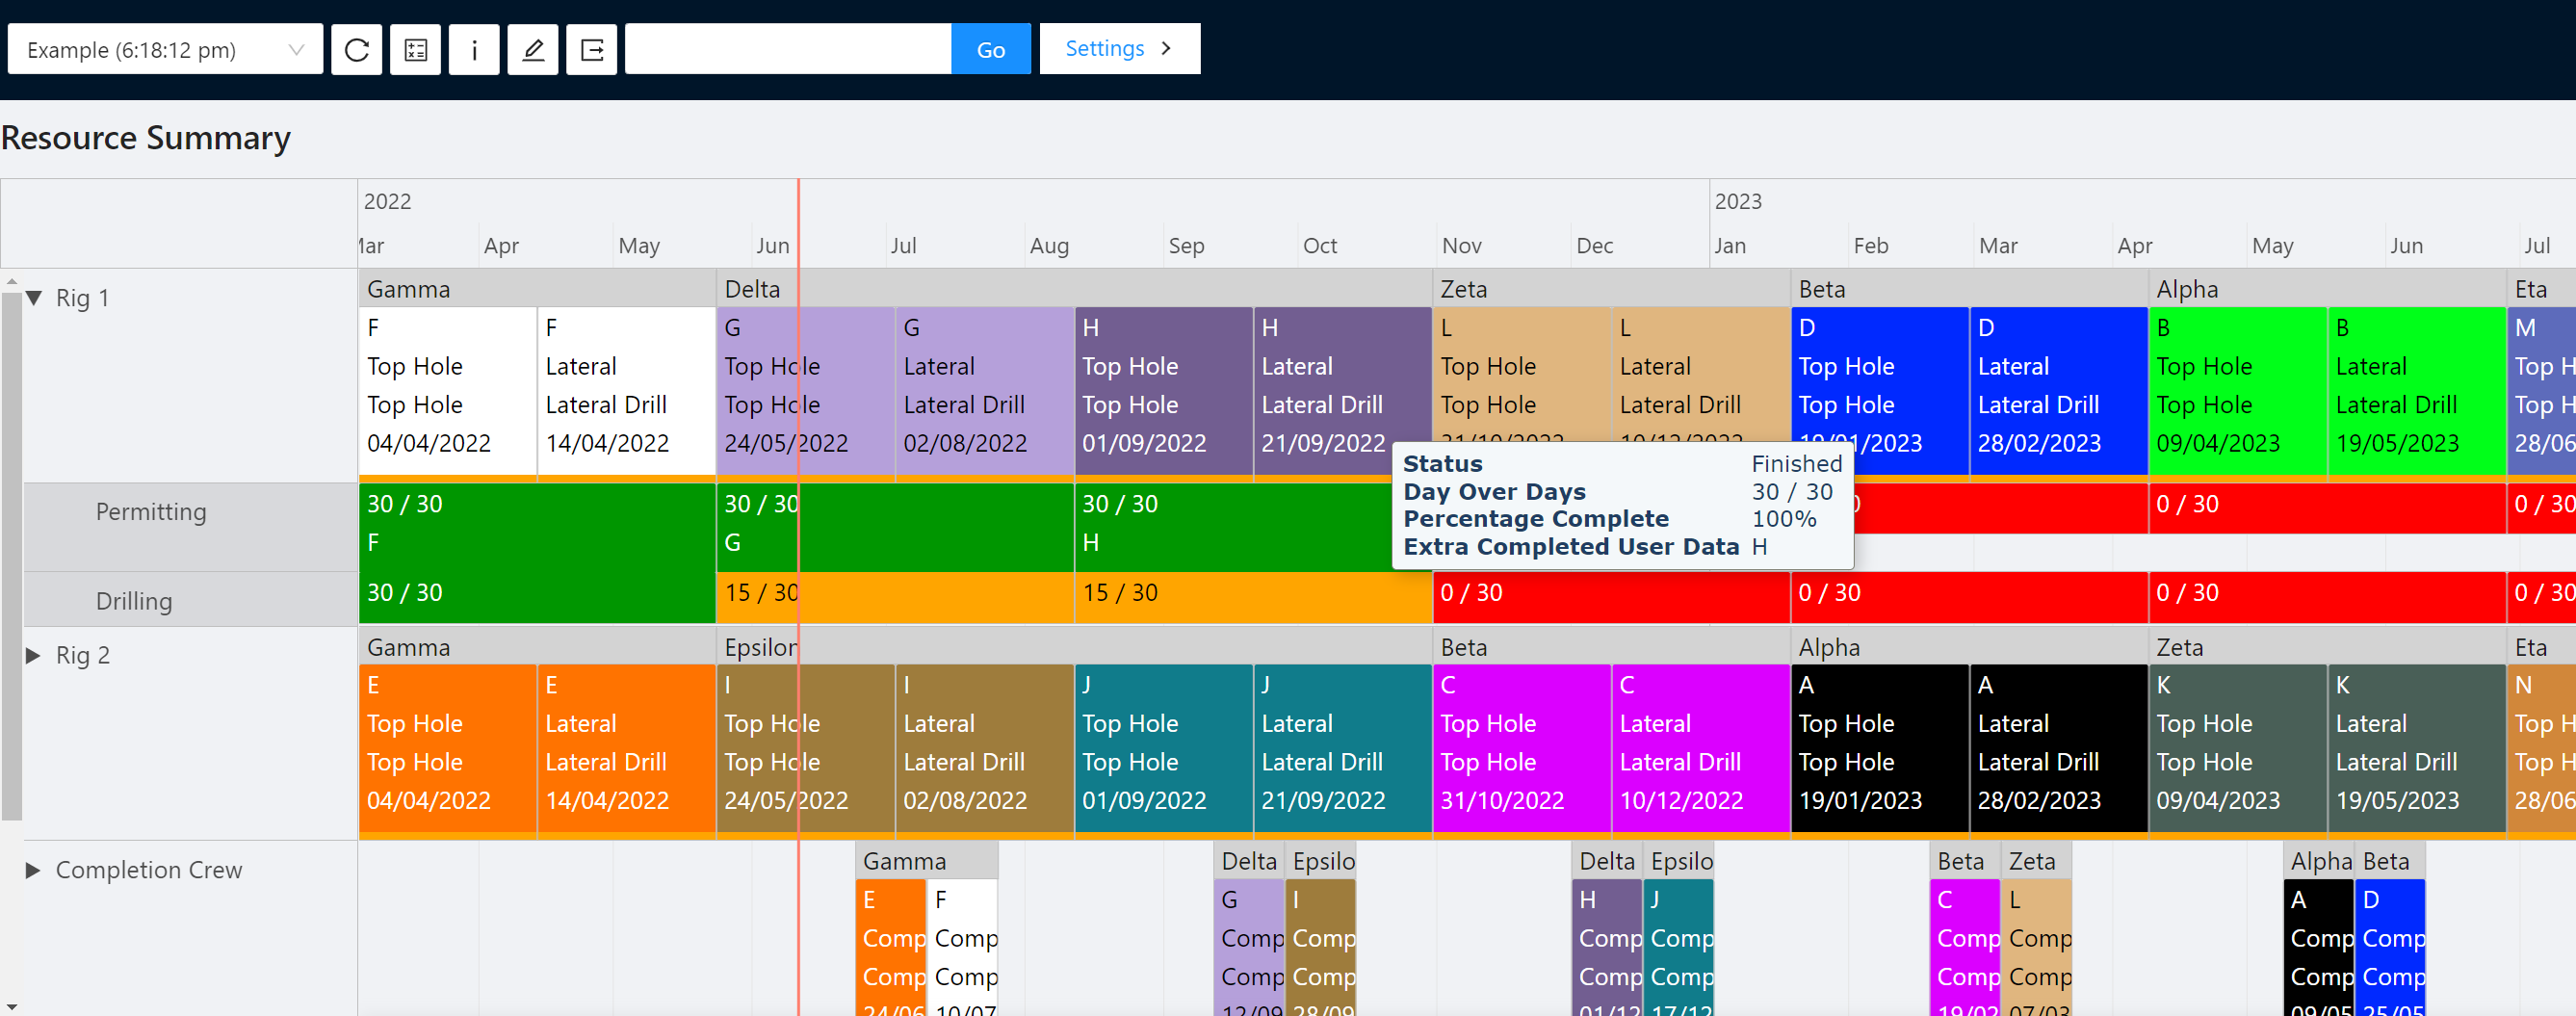Screen dimensions: 2576x1016
Task: Open the Example (6:18:12 pm) dropdown
Action: point(165,49)
